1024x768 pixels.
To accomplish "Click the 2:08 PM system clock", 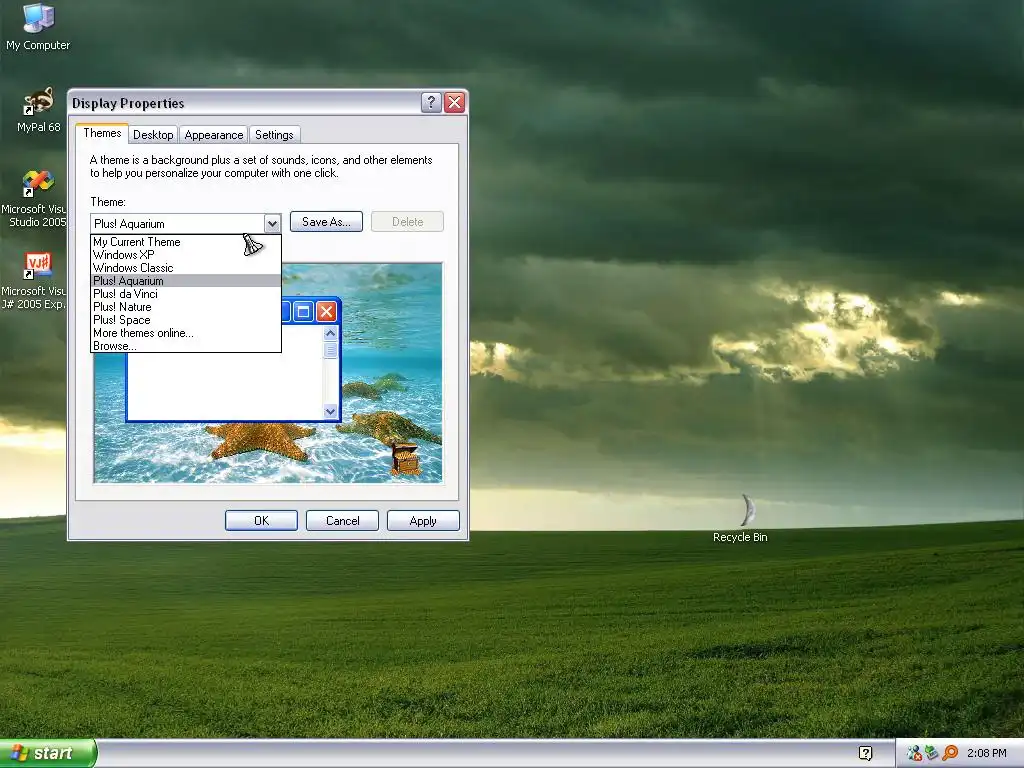I will click(x=987, y=753).
